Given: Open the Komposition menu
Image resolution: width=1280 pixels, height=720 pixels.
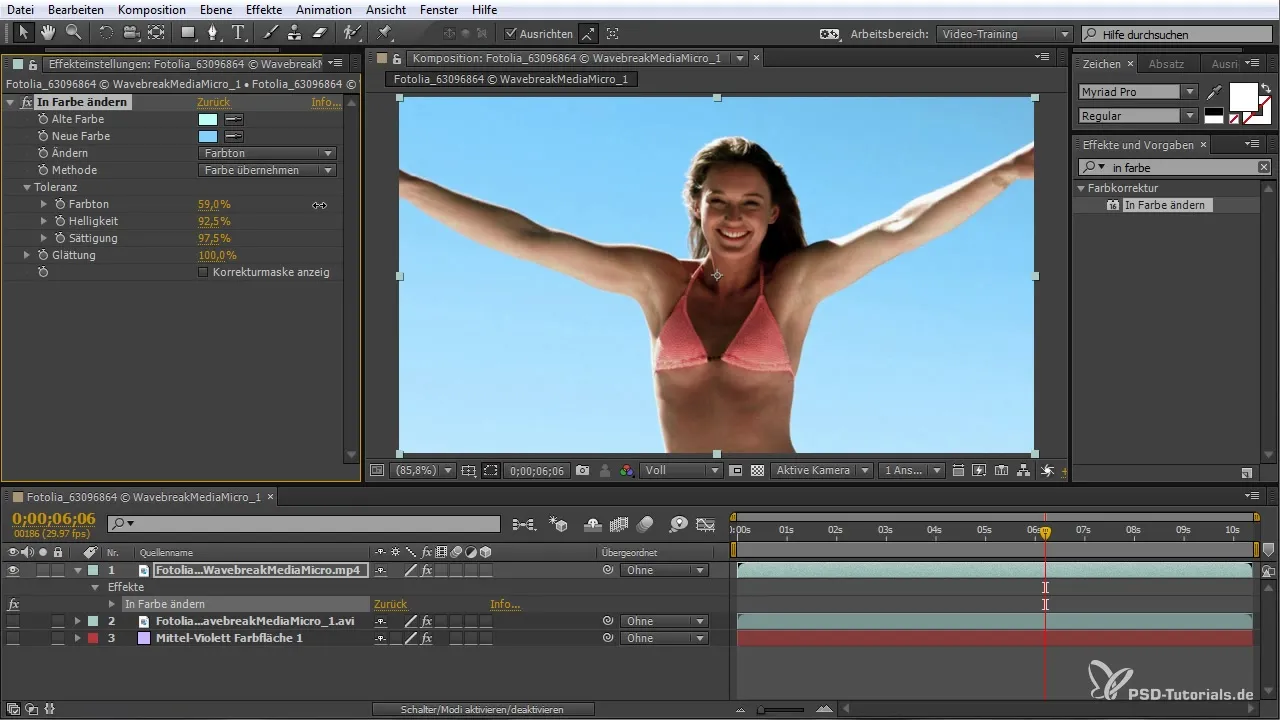Looking at the screenshot, I should tap(151, 9).
